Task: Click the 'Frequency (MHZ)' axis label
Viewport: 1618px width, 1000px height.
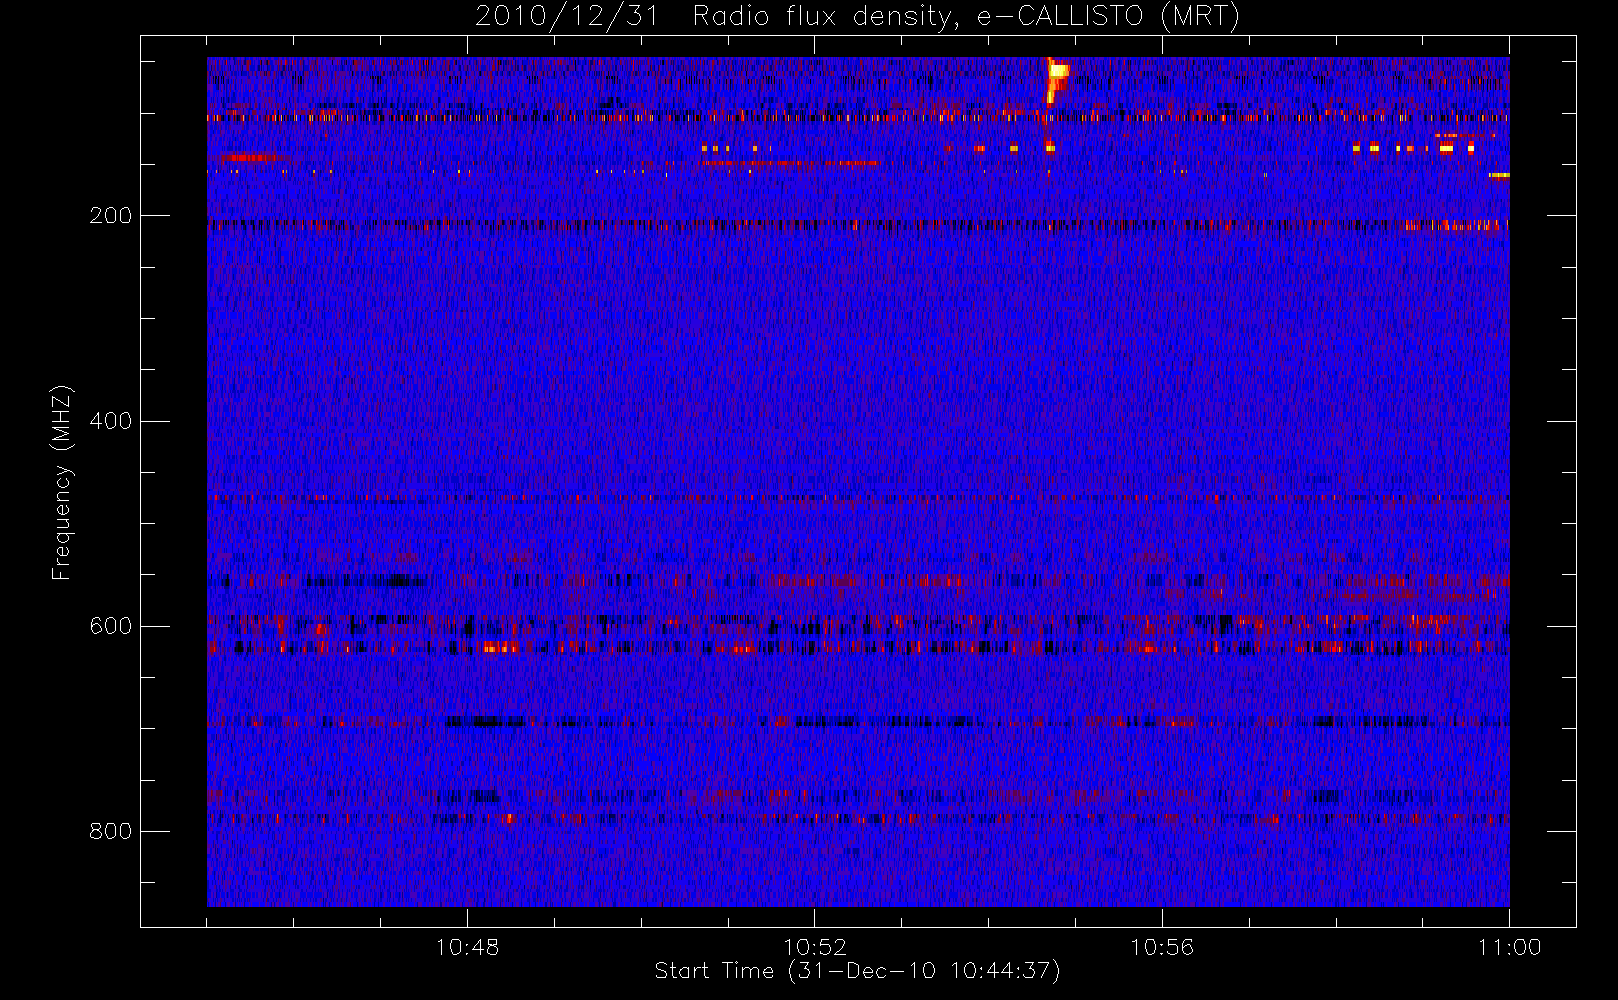Action: [62, 482]
